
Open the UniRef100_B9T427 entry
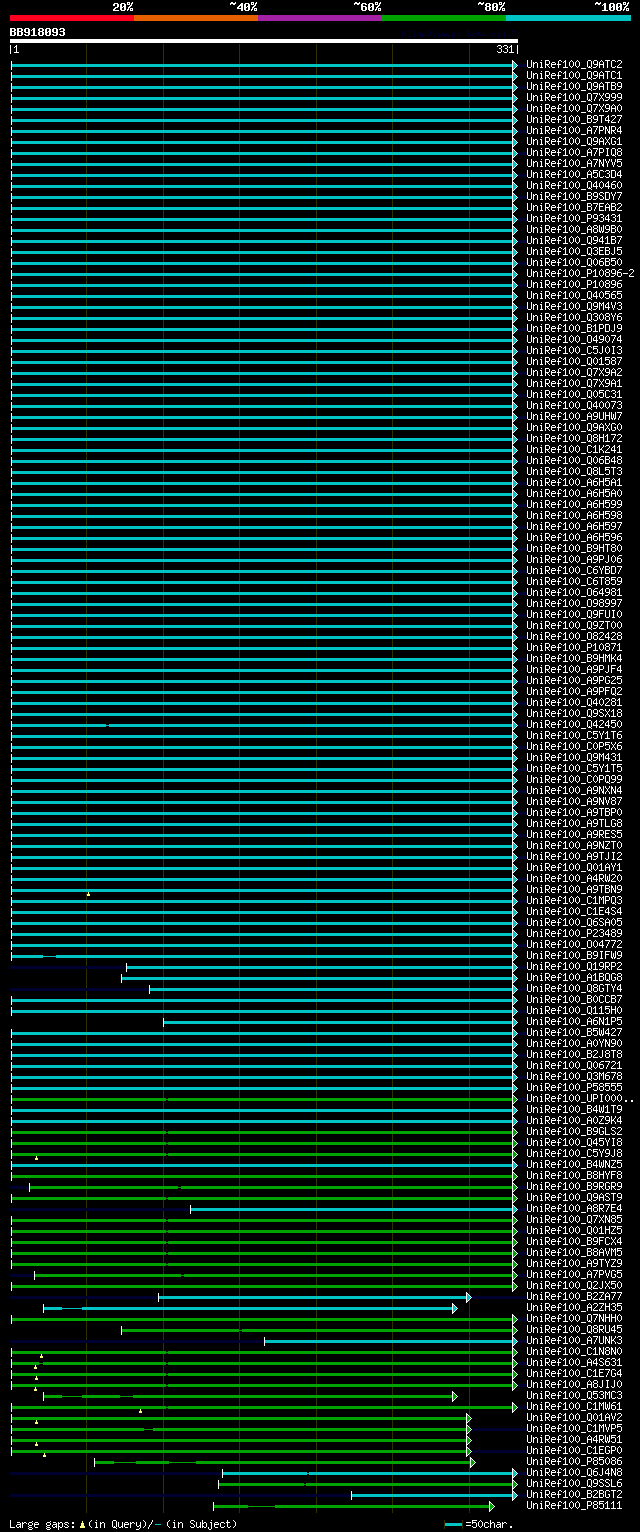[574, 120]
